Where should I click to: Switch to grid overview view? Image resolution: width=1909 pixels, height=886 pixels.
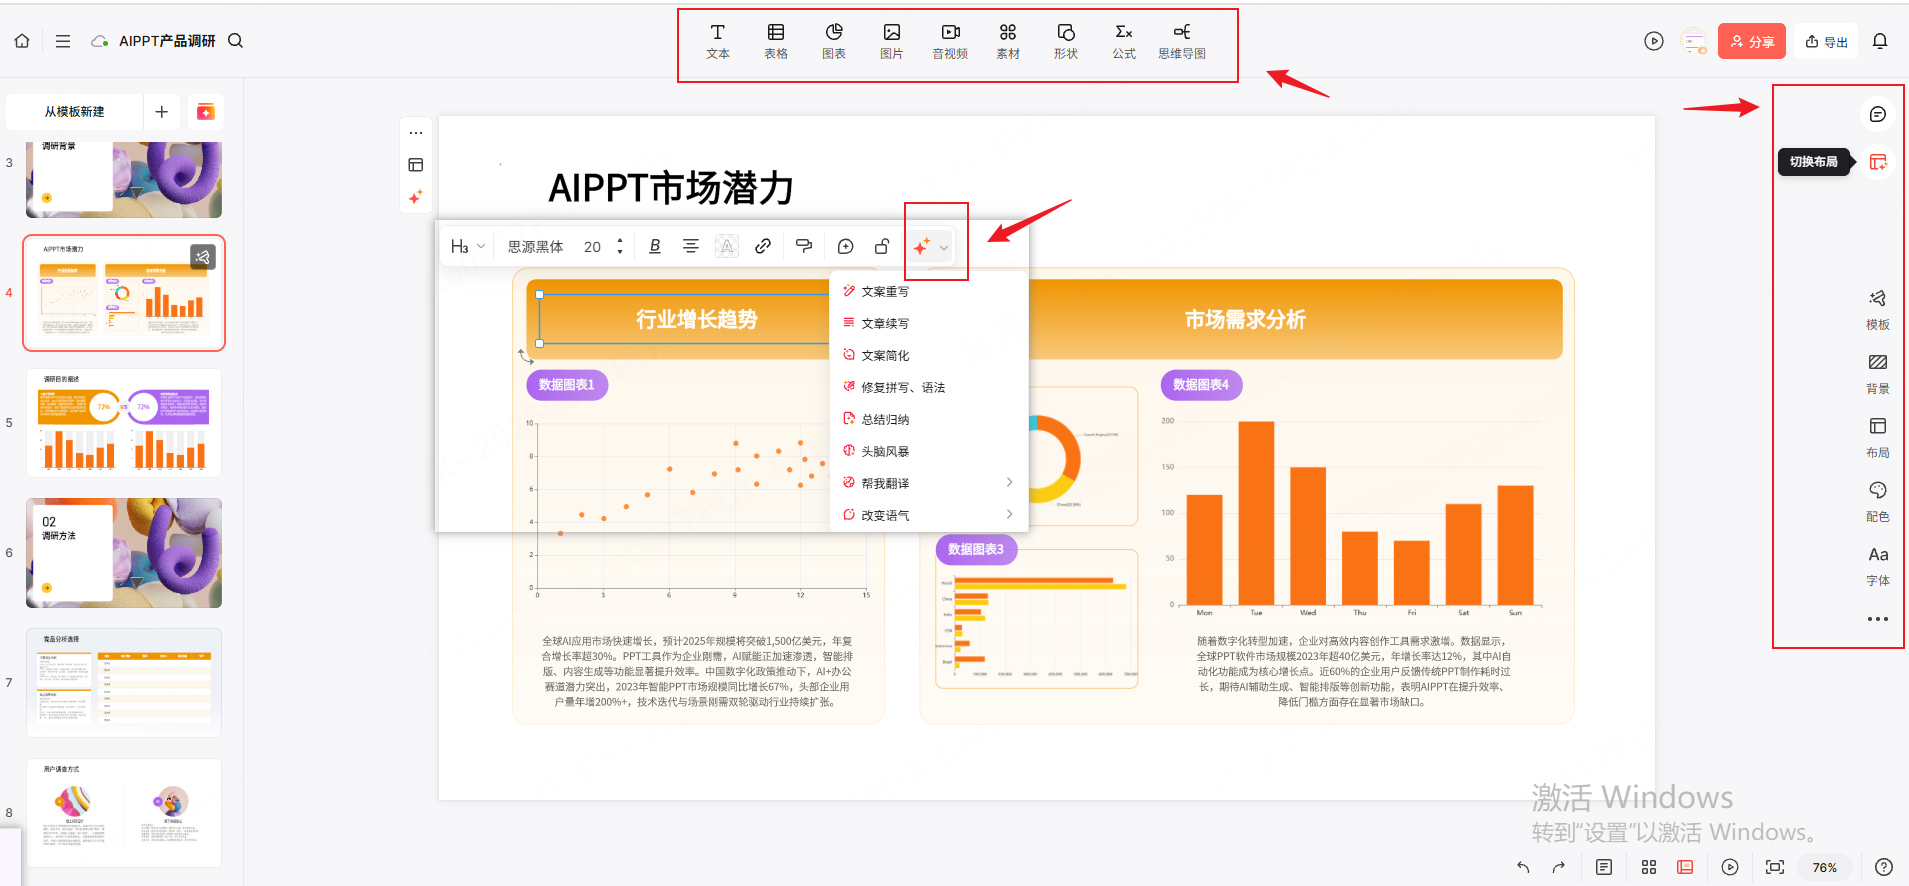point(1649,867)
